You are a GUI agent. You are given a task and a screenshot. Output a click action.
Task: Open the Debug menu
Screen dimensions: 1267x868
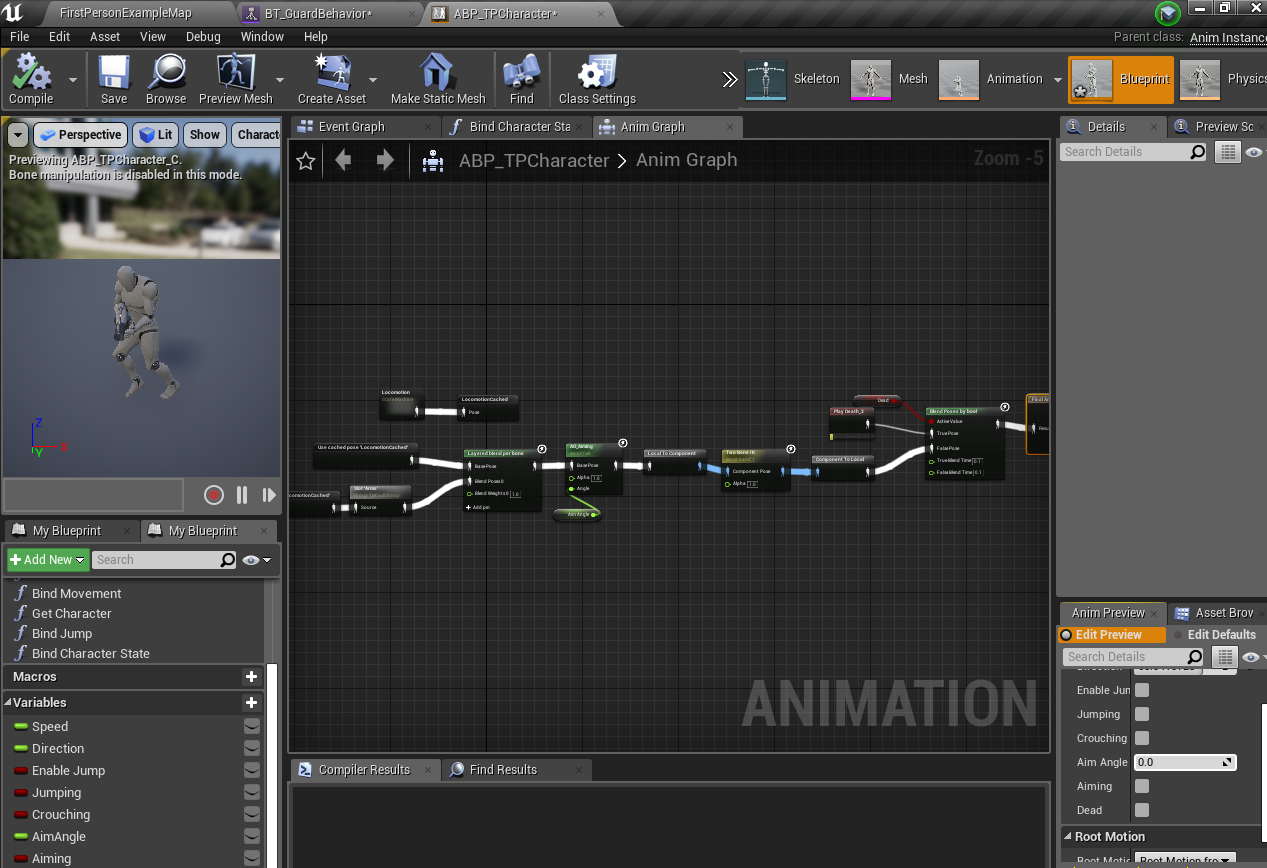[x=203, y=36]
